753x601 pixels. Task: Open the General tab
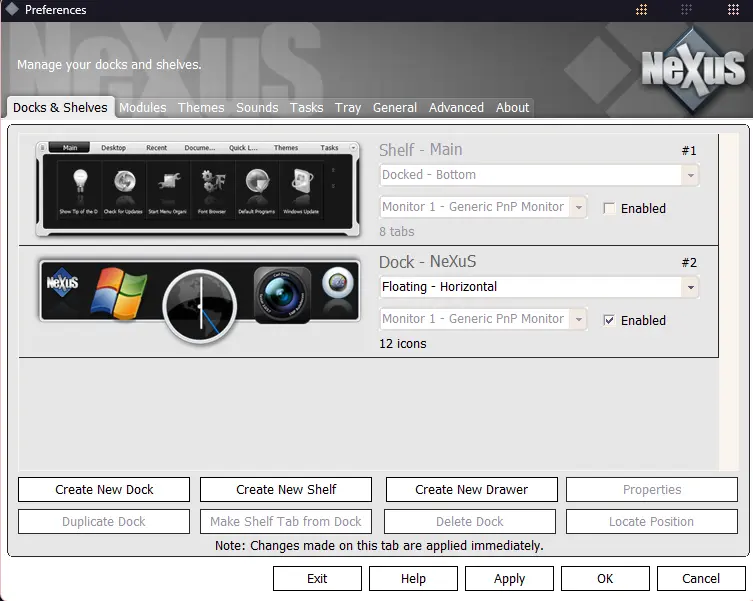(395, 108)
